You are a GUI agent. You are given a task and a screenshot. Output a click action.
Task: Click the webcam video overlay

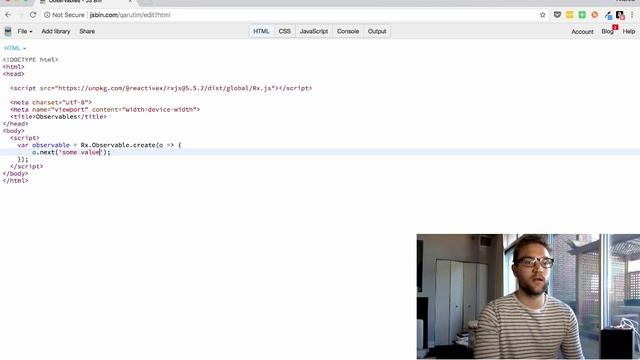click(528, 297)
